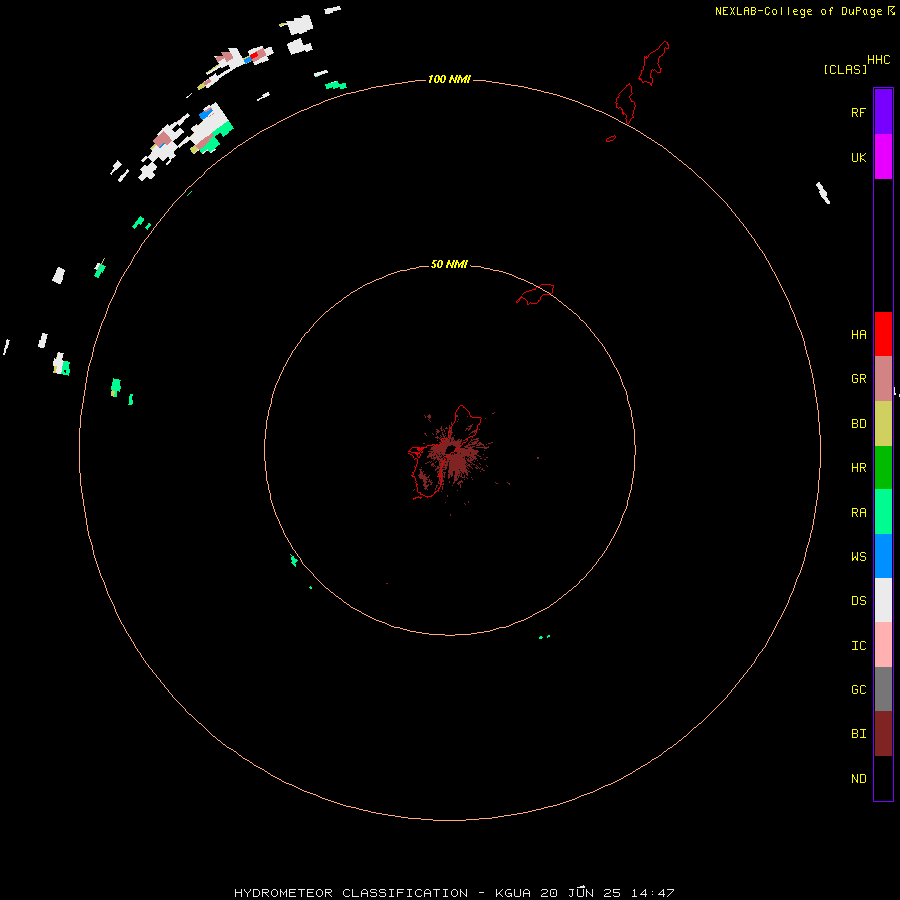Click the WS blue legend swatch
The height and width of the screenshot is (900, 900).
[883, 556]
